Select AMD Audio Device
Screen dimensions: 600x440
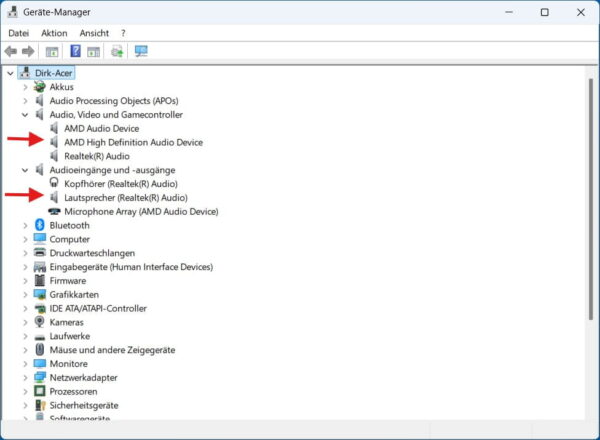pyautogui.click(x=101, y=129)
